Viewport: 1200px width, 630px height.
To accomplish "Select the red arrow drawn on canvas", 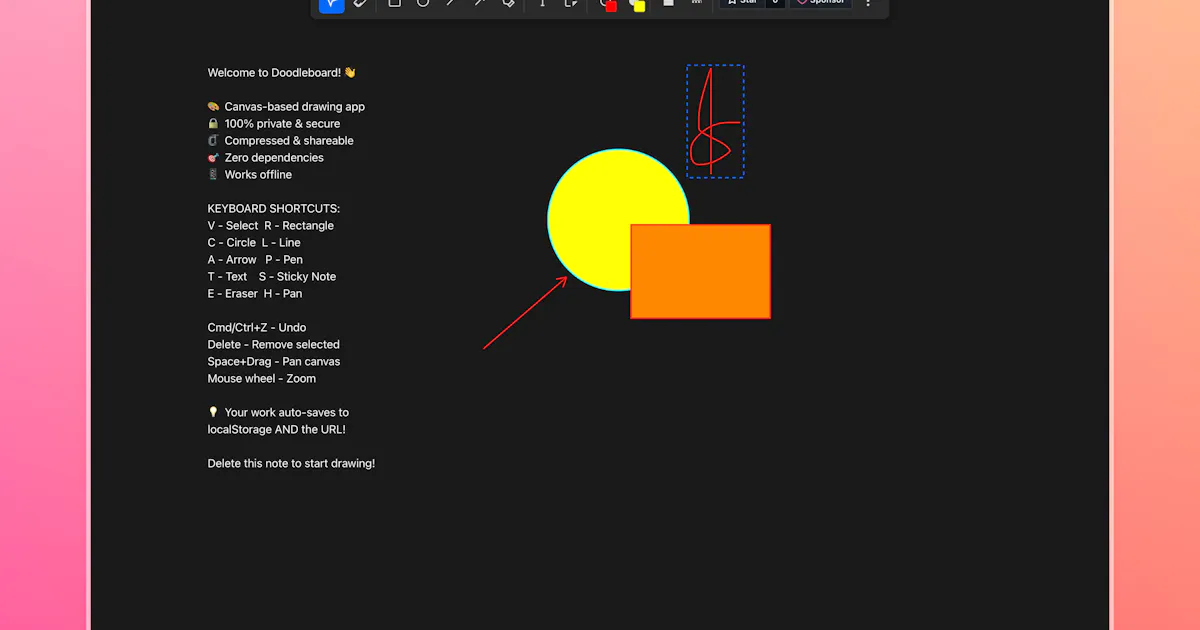I will [526, 313].
